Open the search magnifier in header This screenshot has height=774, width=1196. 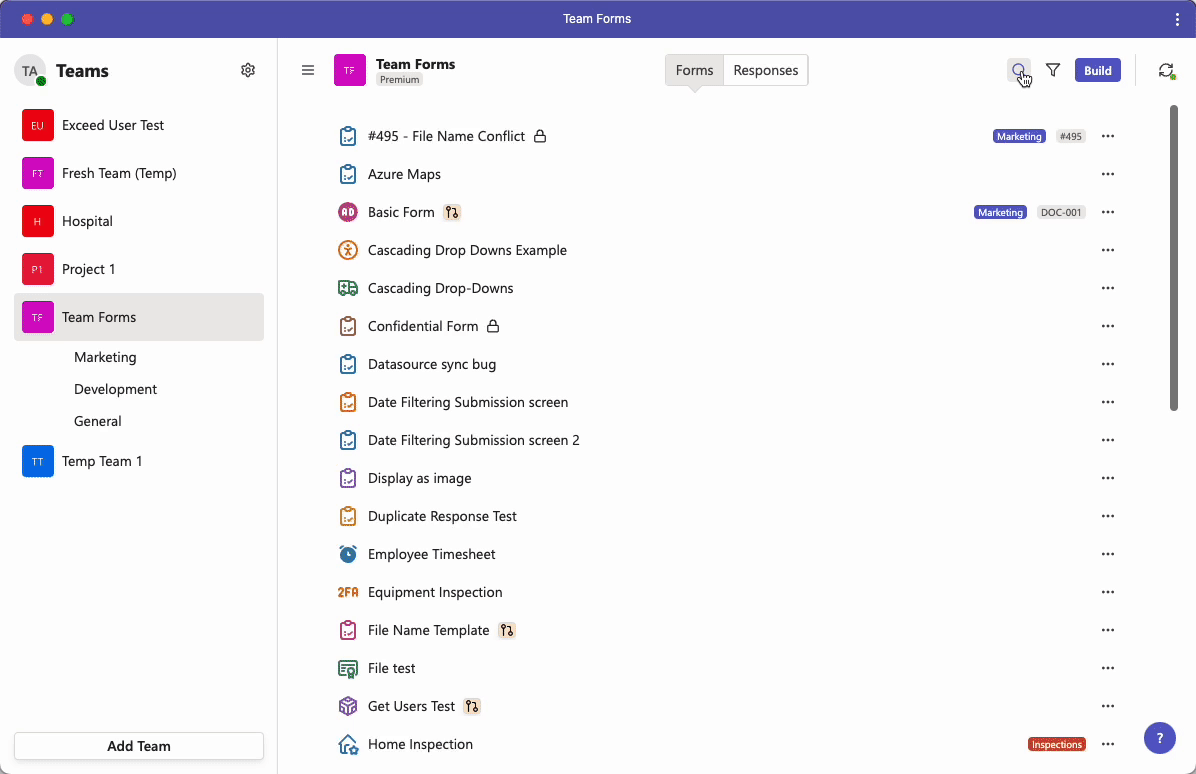point(1018,70)
